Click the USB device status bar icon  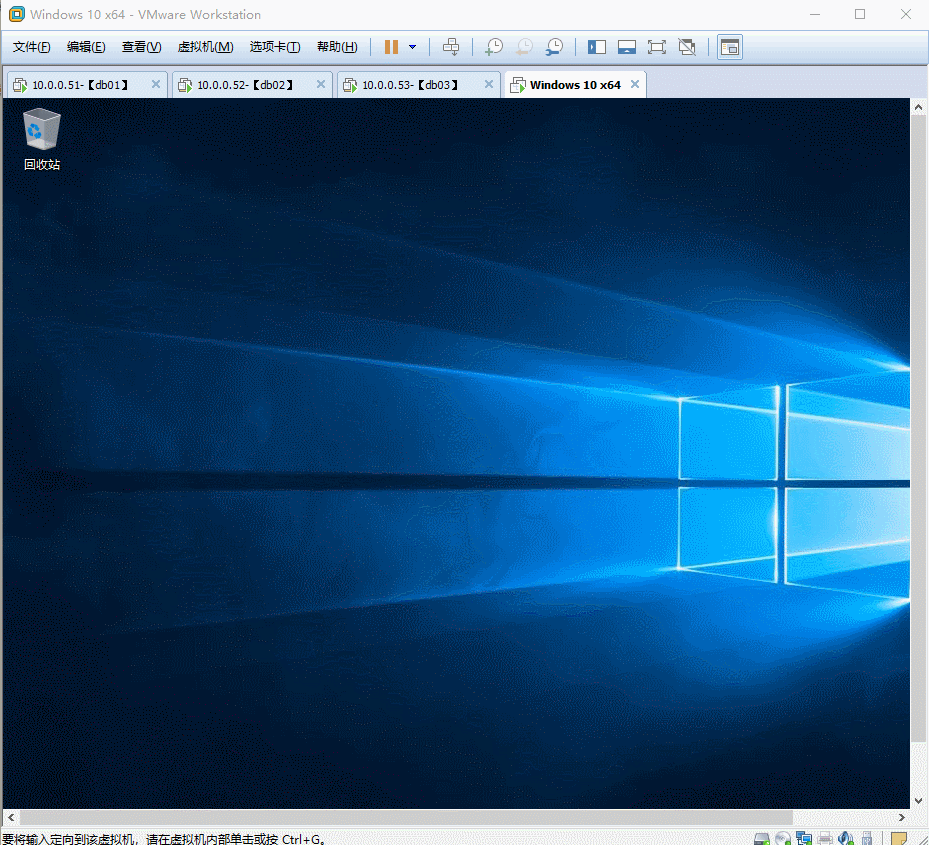pyautogui.click(x=867, y=838)
